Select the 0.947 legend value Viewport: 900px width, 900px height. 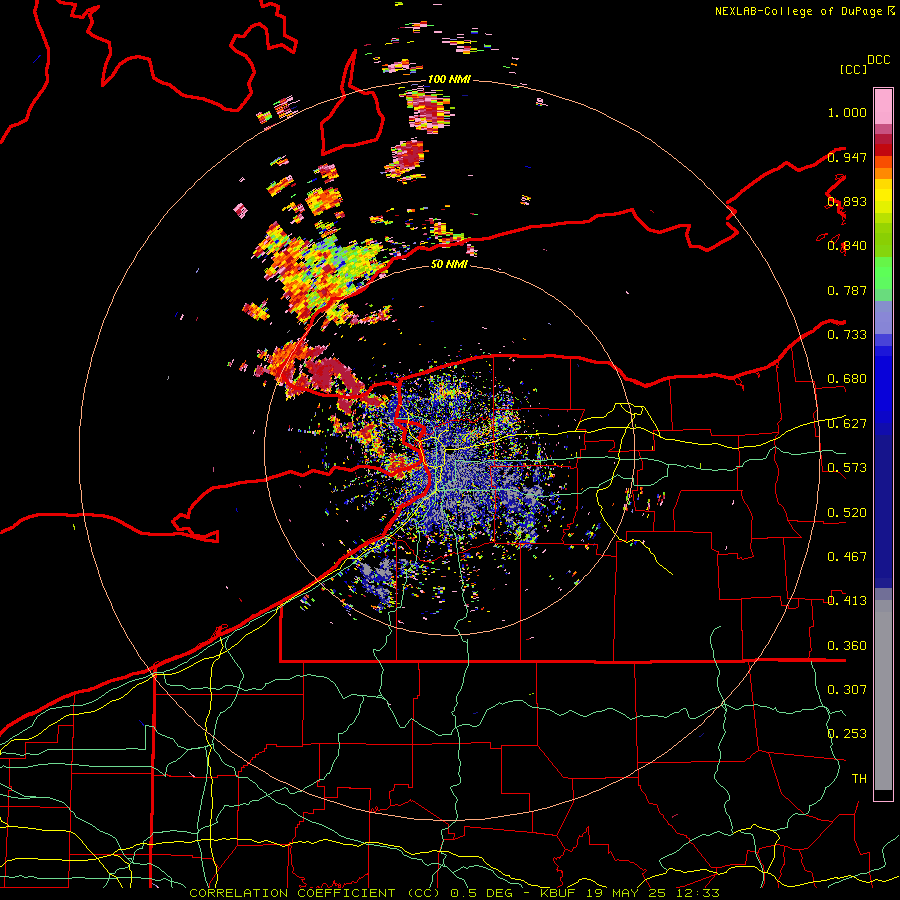click(x=847, y=157)
